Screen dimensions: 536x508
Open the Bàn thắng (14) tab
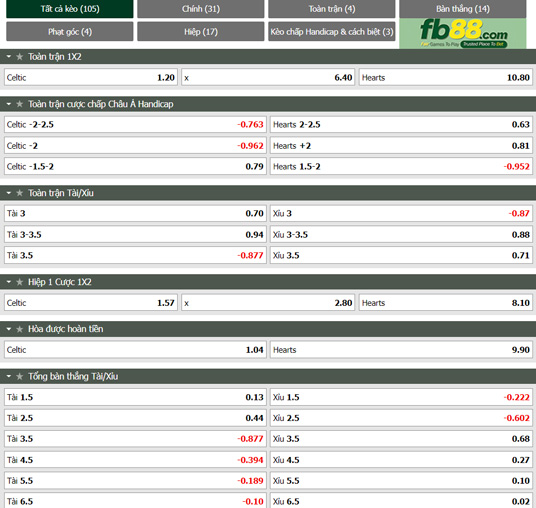coord(463,9)
